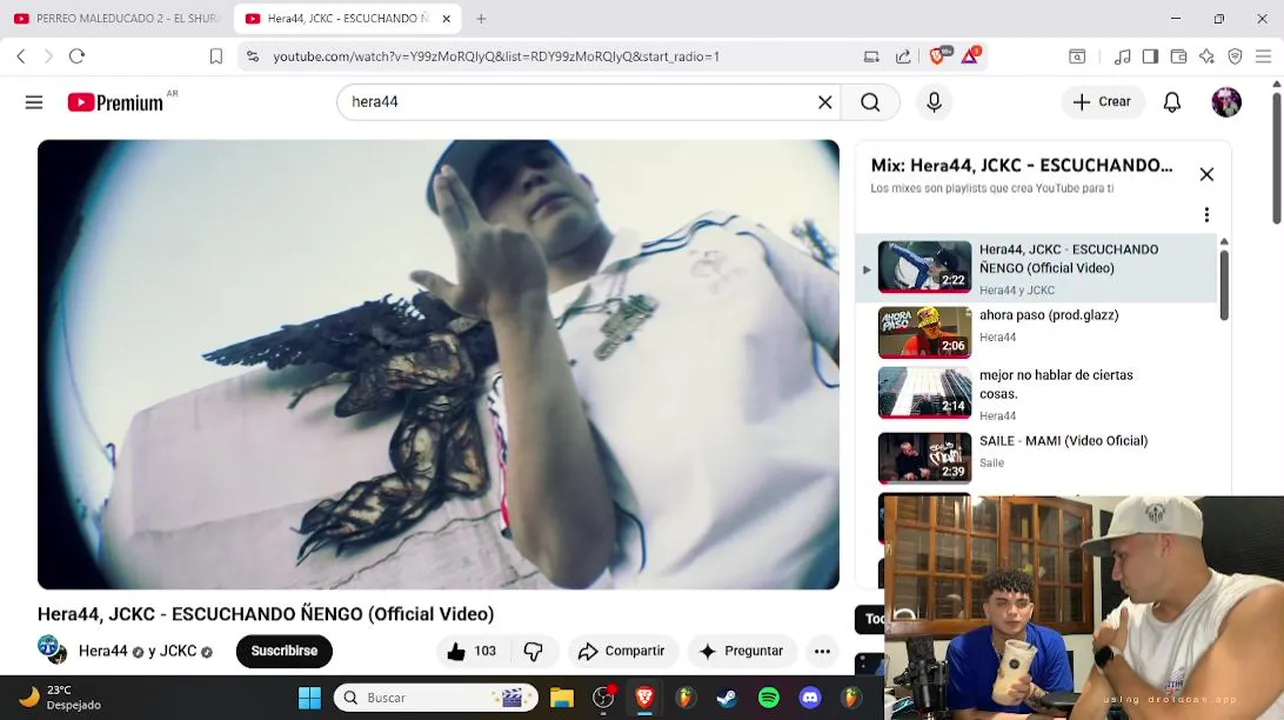Open more actions menu below video
The width and height of the screenshot is (1284, 720).
pyautogui.click(x=822, y=651)
